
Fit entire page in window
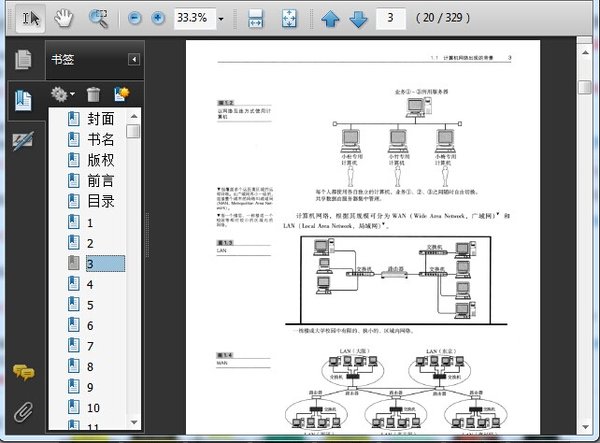point(288,18)
